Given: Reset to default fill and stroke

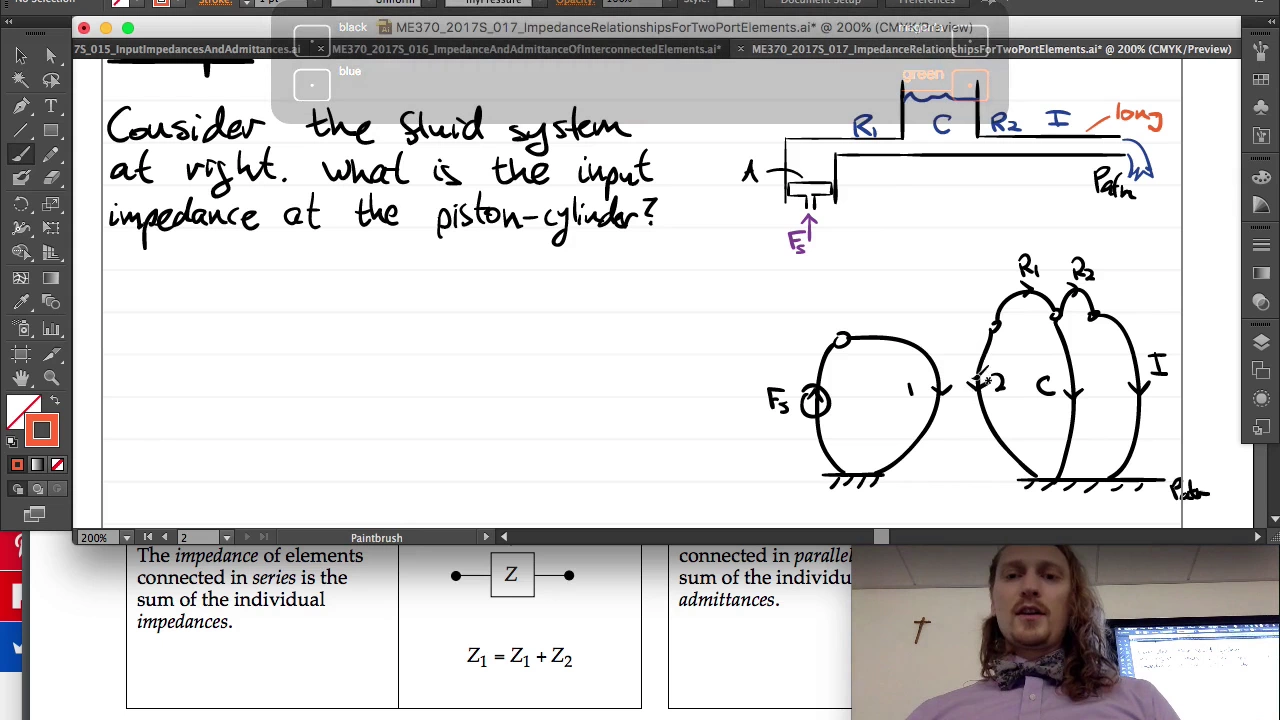Looking at the screenshot, I should 11,442.
